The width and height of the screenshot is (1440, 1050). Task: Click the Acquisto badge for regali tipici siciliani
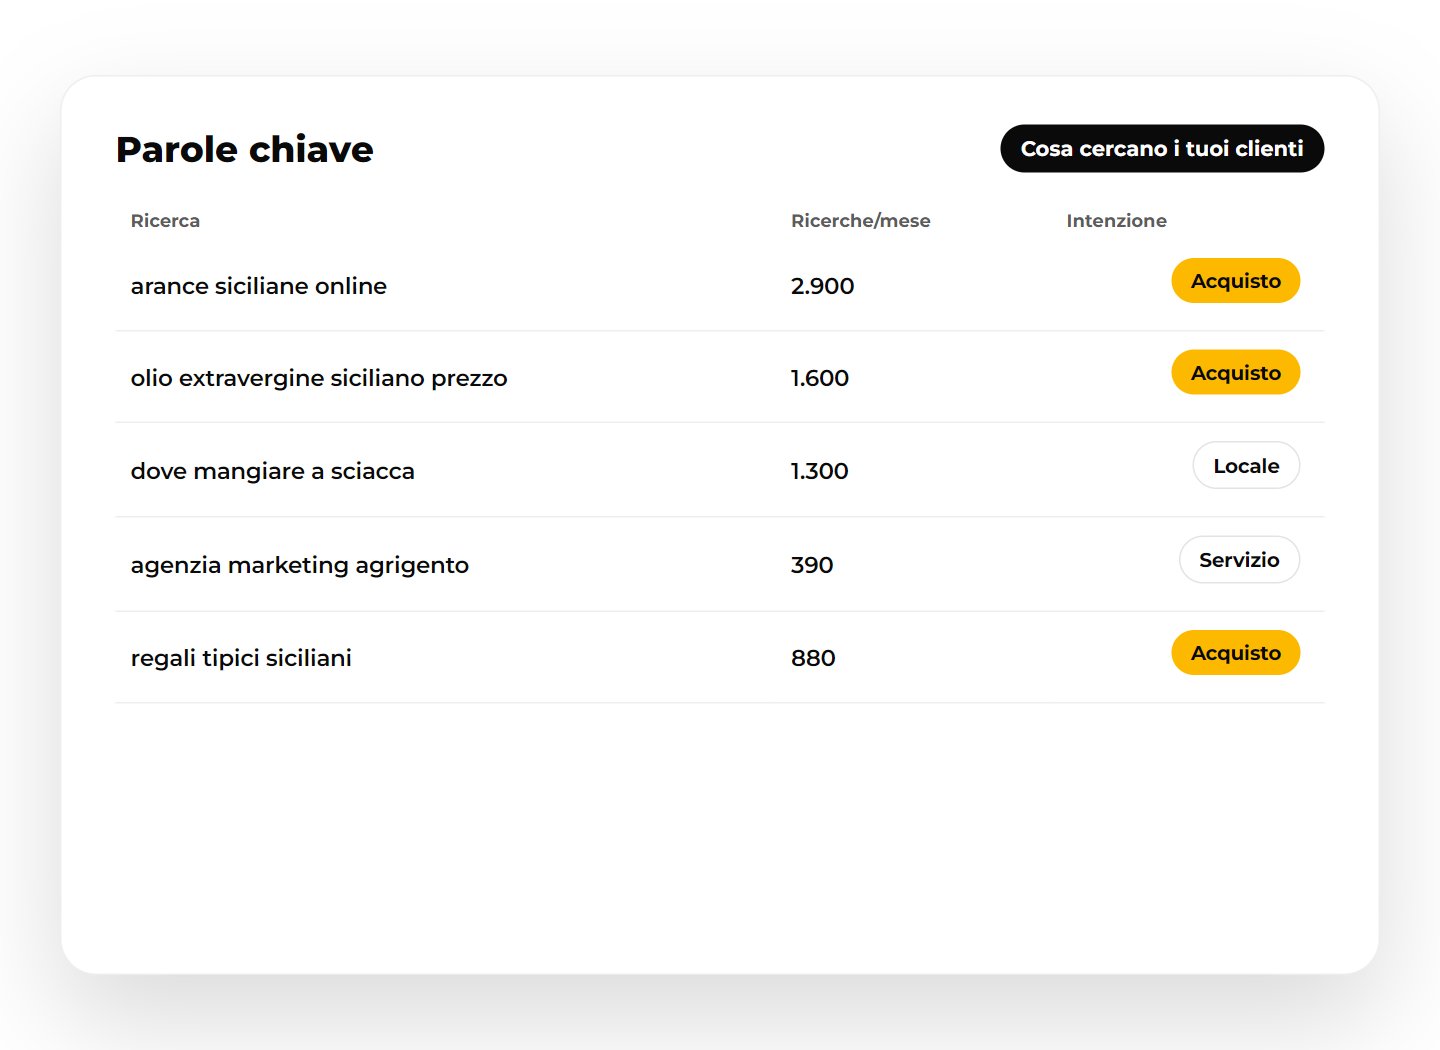point(1236,652)
